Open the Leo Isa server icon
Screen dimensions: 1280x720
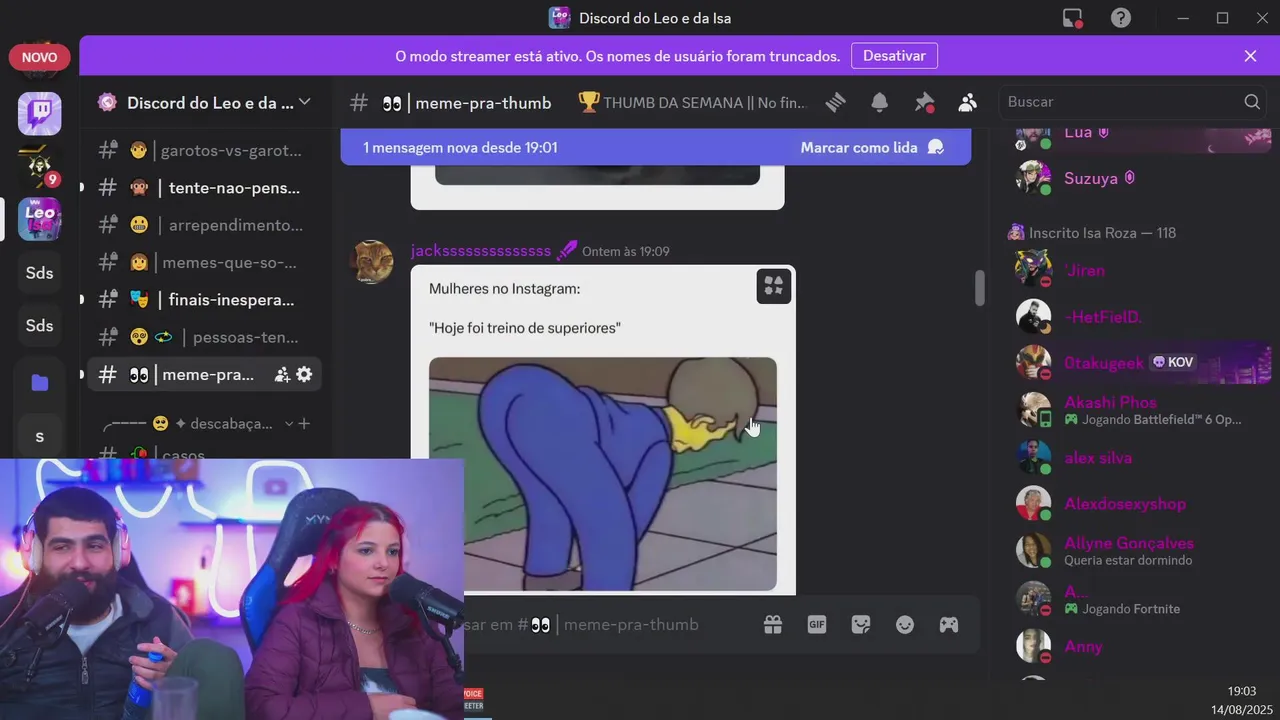(40, 219)
